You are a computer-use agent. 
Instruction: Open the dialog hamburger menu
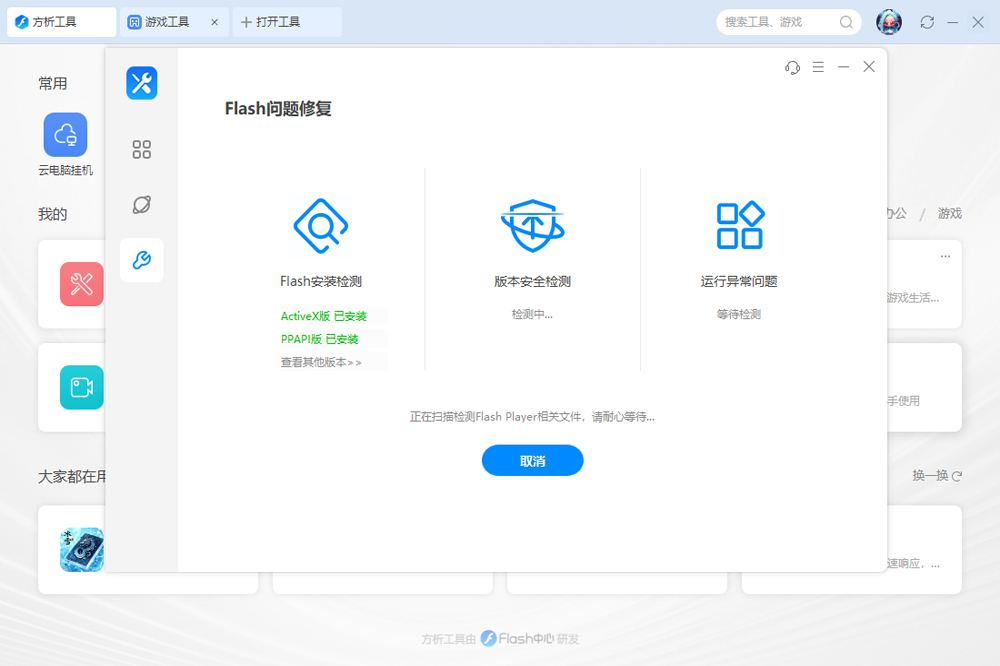pyautogui.click(x=818, y=67)
